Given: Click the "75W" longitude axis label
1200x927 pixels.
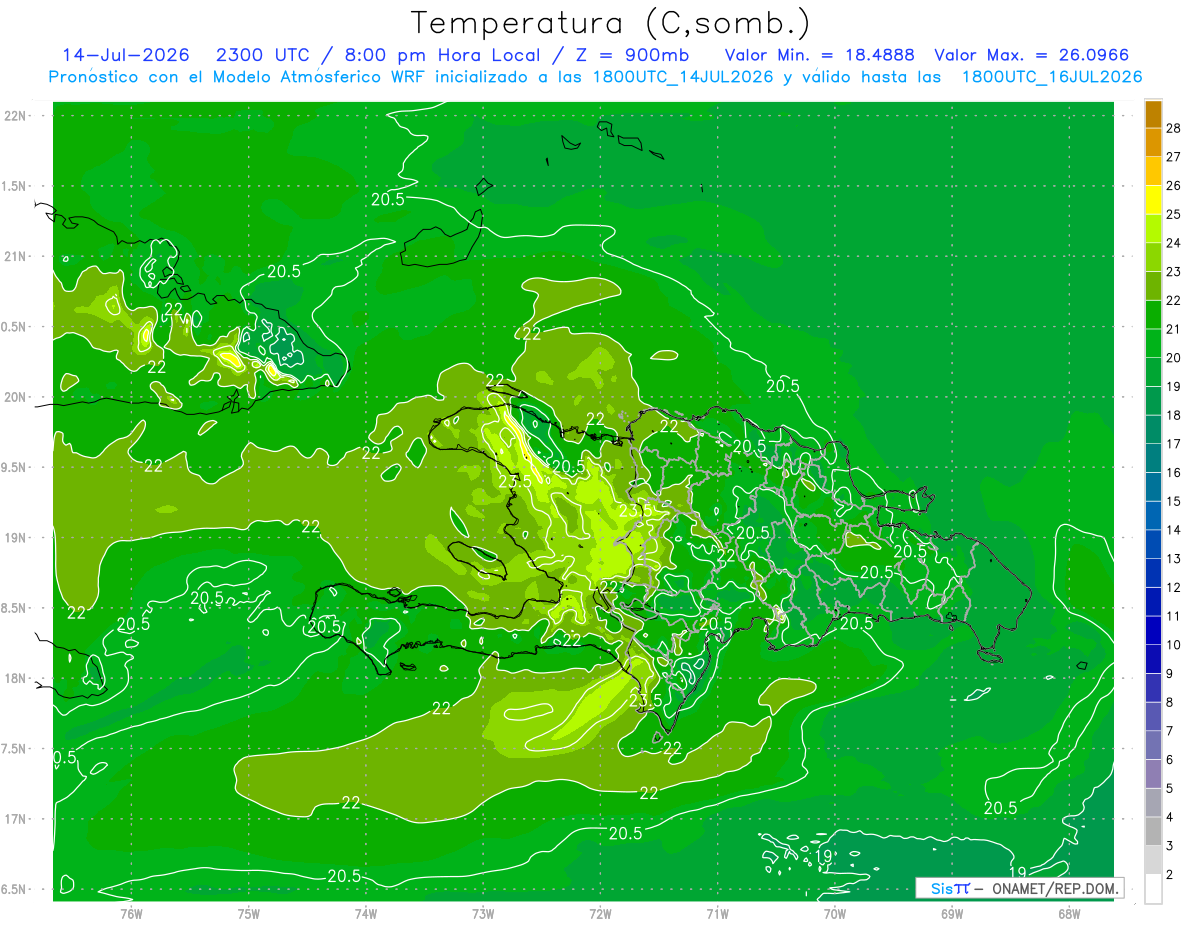Looking at the screenshot, I should pyautogui.click(x=249, y=912).
